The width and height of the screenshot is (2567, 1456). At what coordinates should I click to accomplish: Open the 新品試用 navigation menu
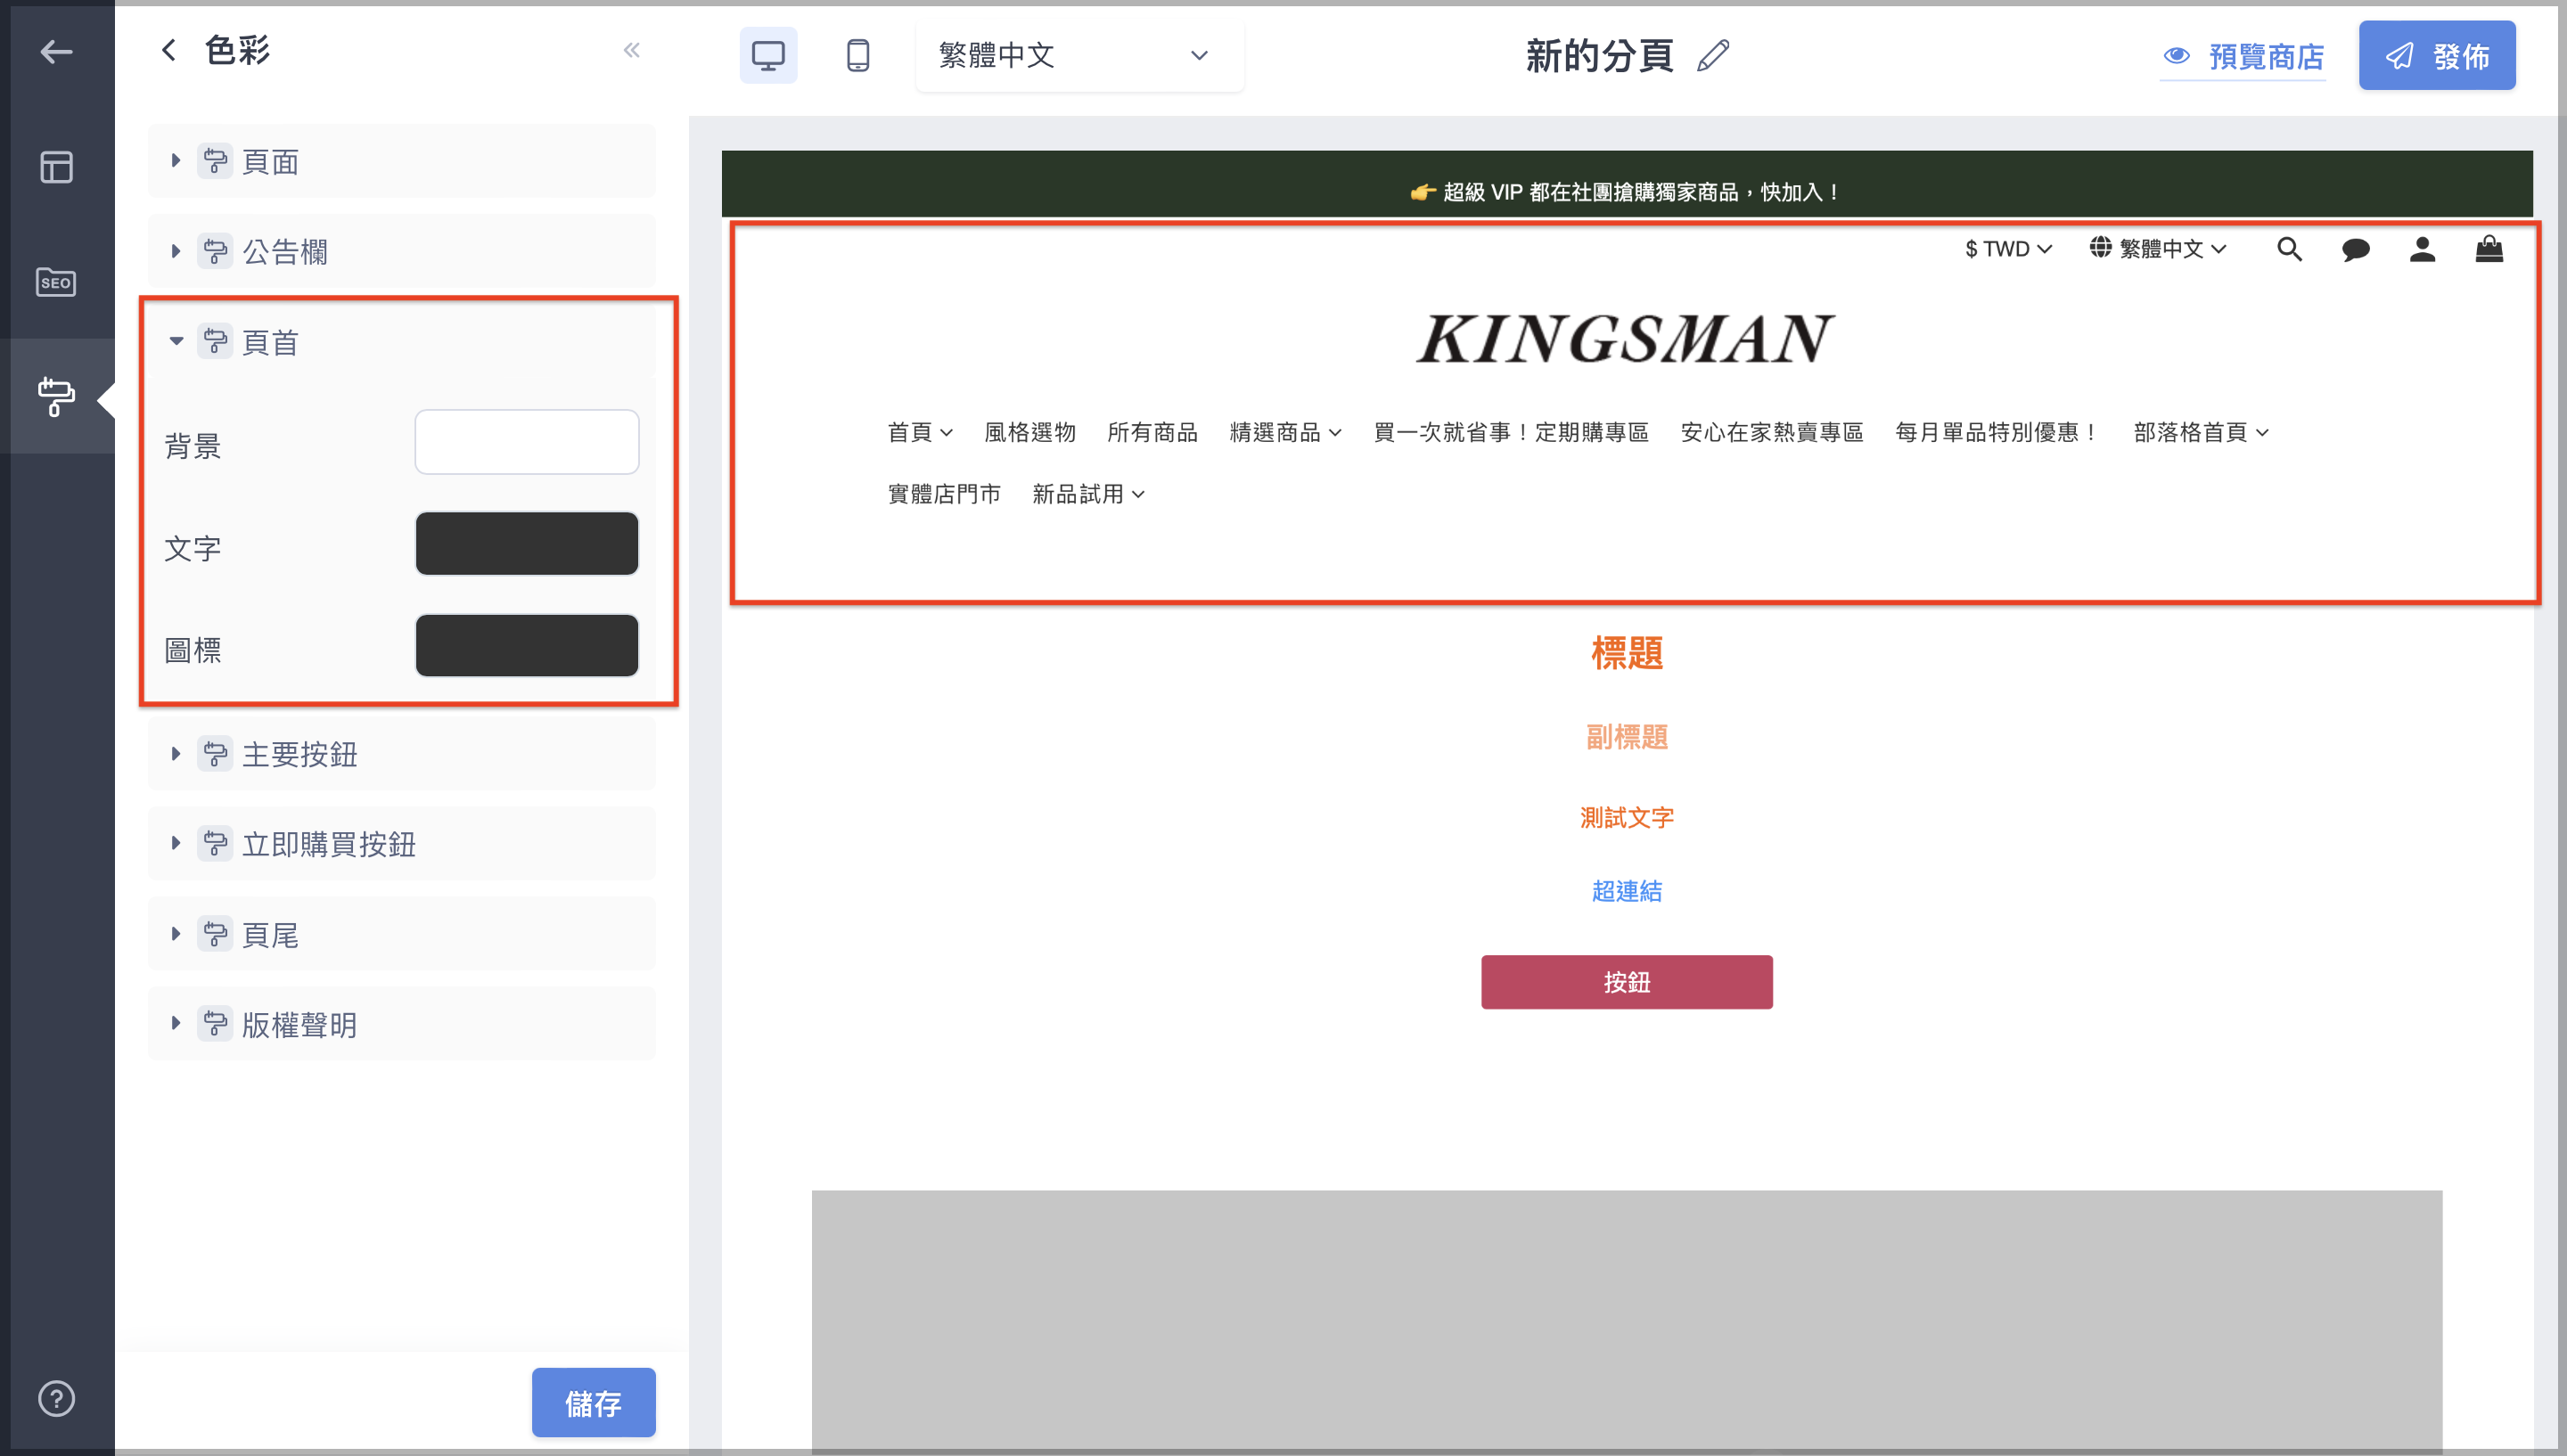click(x=1089, y=494)
